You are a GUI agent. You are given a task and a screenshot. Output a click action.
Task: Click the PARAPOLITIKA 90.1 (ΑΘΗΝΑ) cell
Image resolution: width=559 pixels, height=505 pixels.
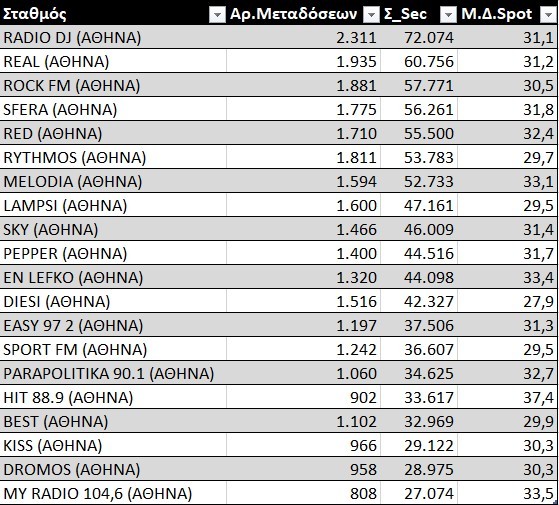[113, 373]
